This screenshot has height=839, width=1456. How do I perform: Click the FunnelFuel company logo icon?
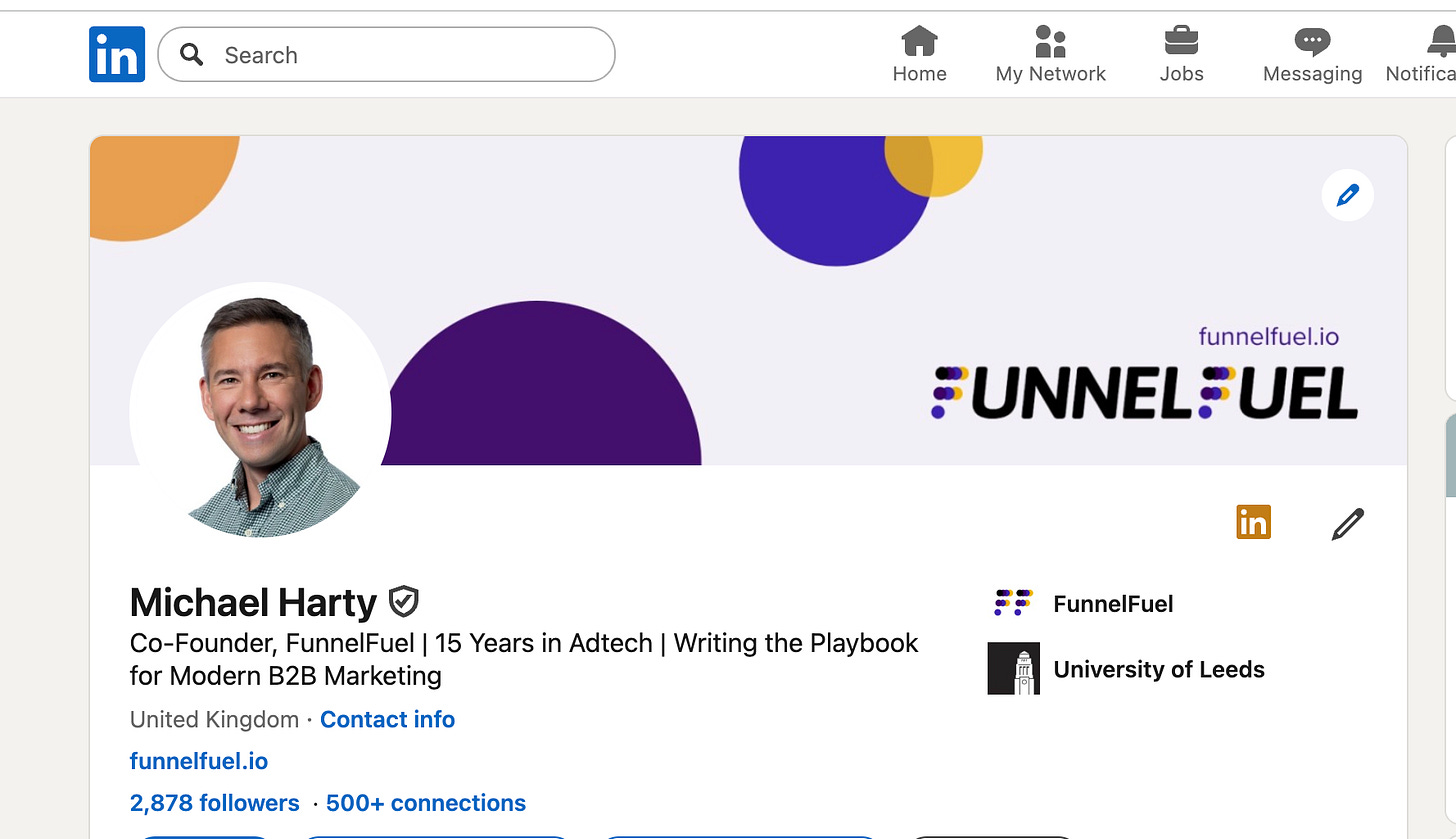[1013, 602]
